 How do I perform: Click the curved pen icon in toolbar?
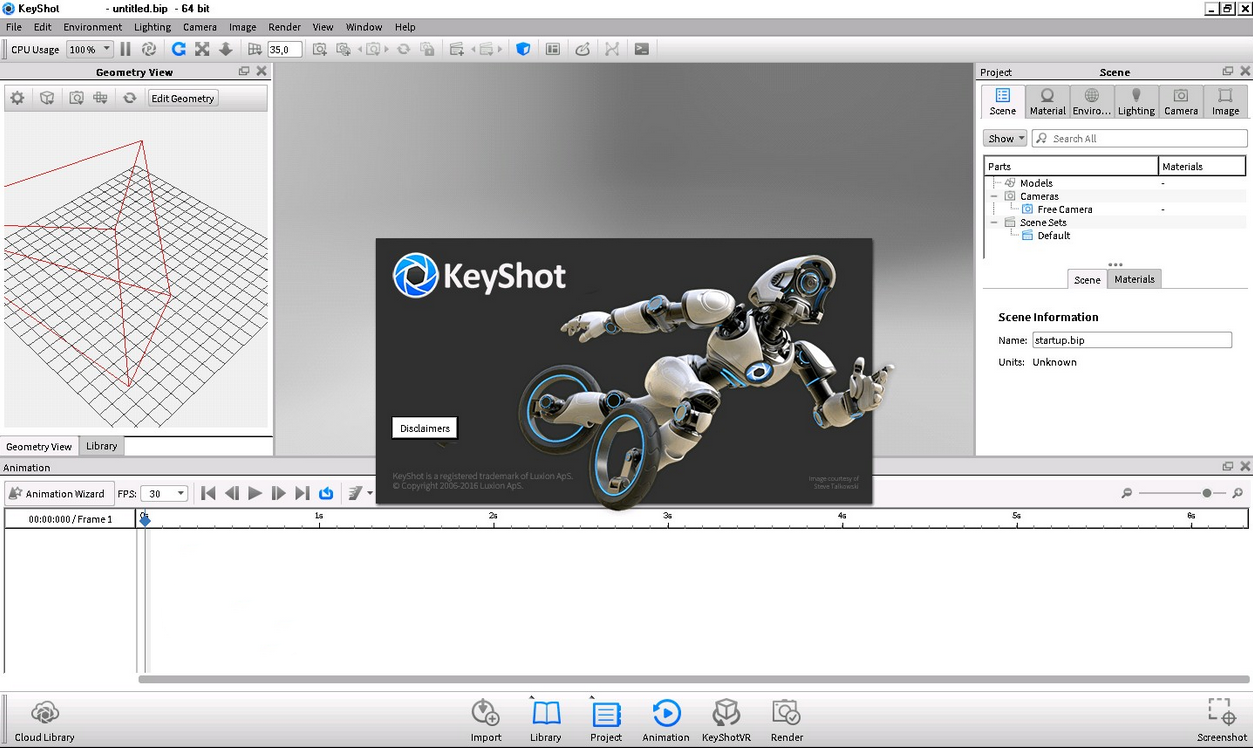[582, 49]
